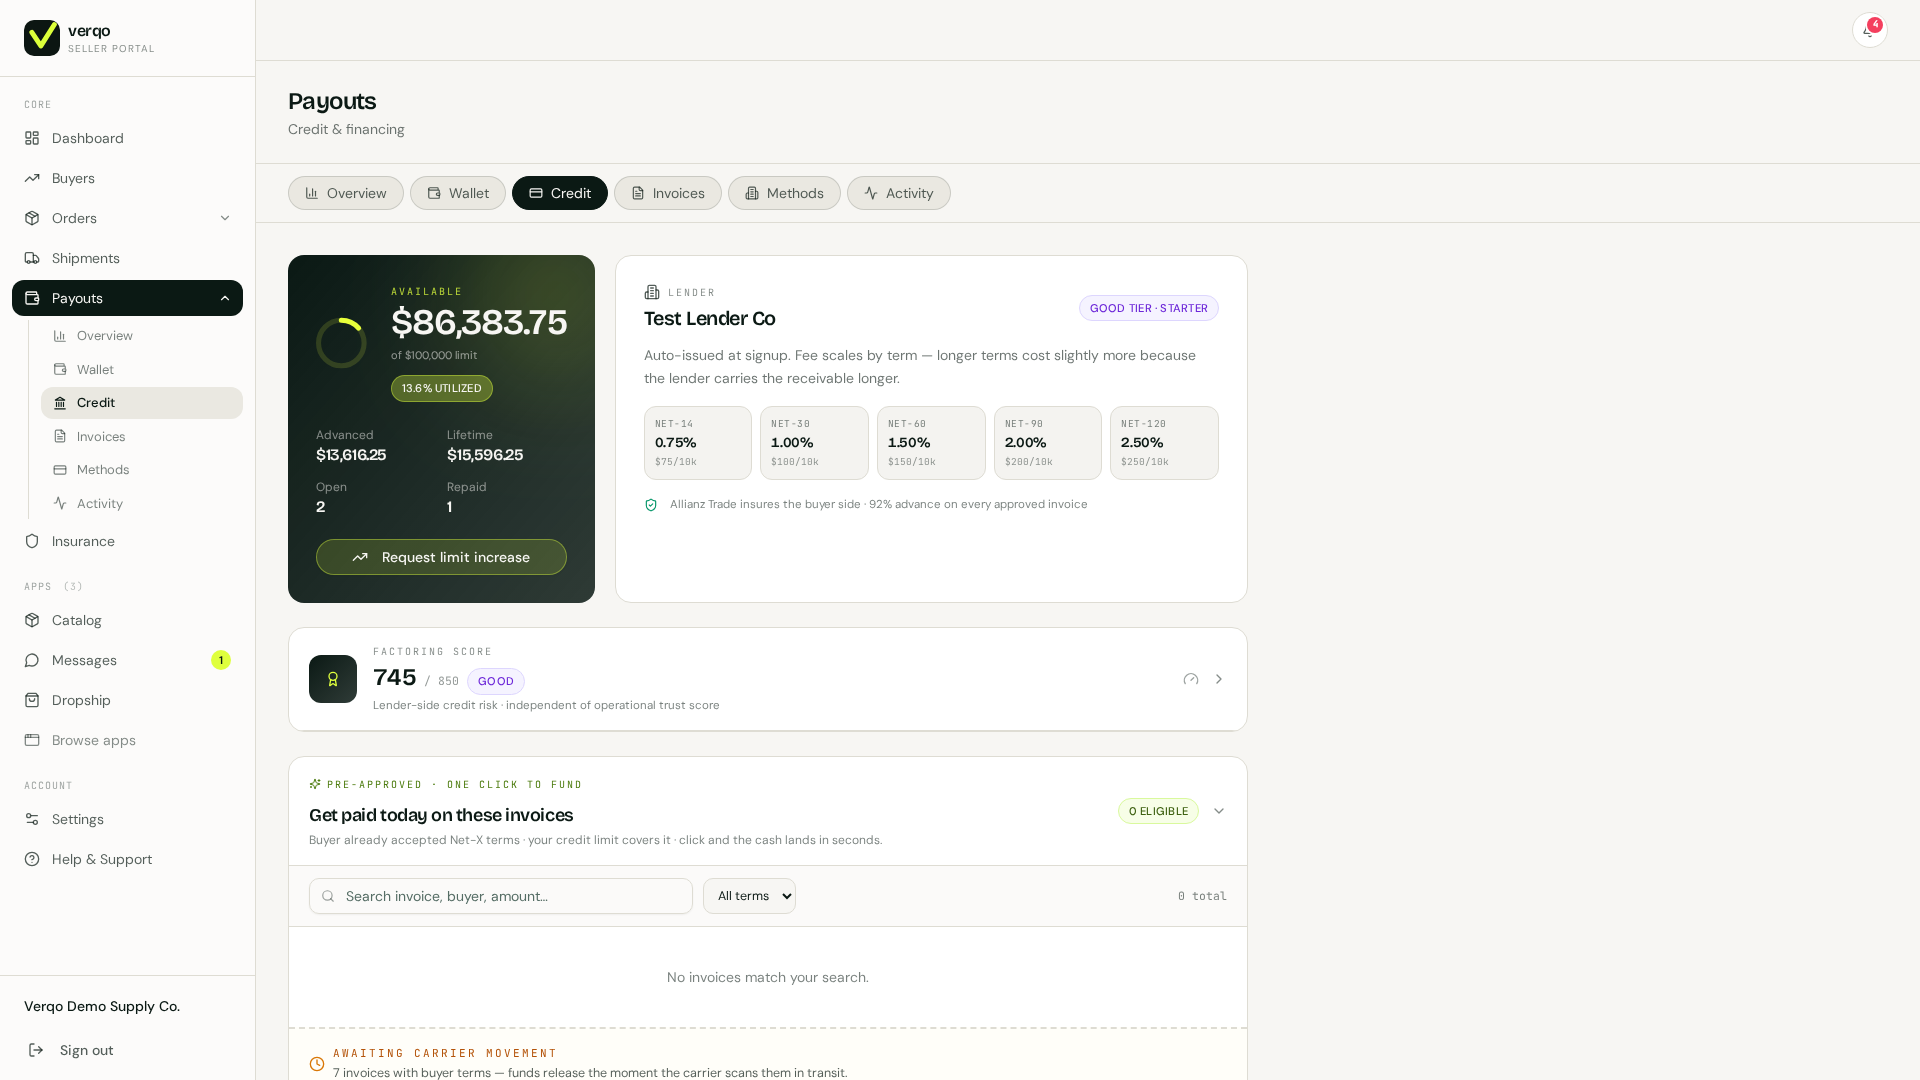Click the Advanced $13,616.25 value
The image size is (1920, 1080).
[x=351, y=455]
